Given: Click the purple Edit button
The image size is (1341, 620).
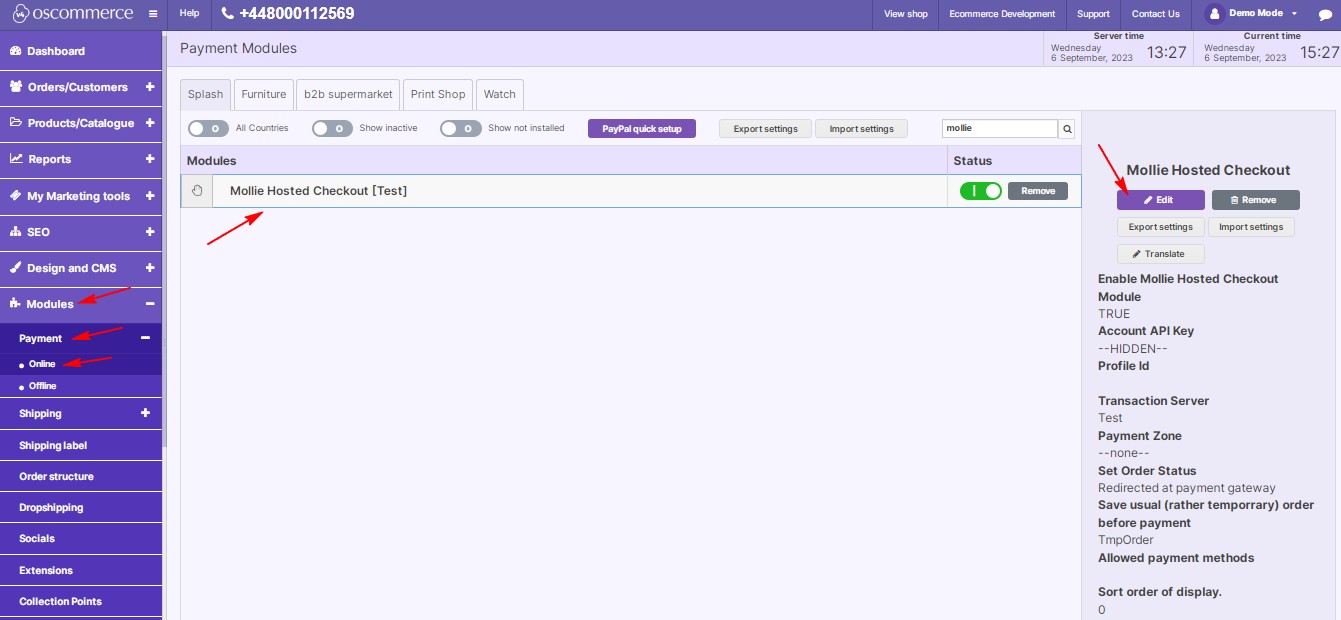Looking at the screenshot, I should (x=1160, y=200).
